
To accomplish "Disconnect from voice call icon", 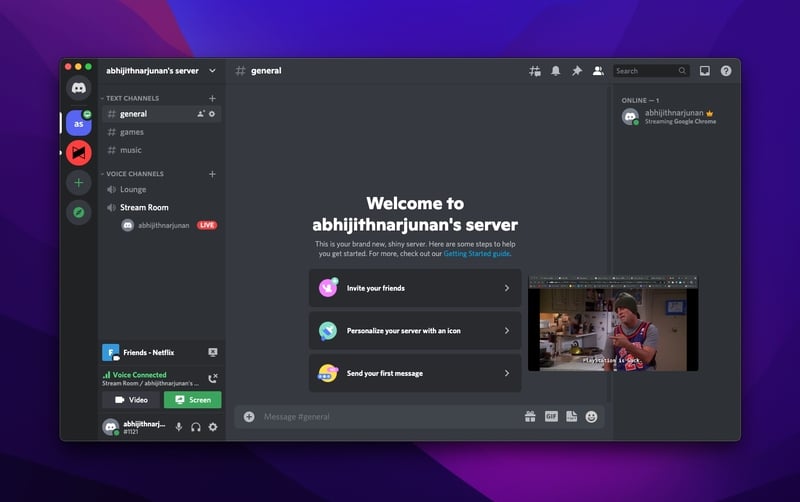I will click(x=213, y=379).
